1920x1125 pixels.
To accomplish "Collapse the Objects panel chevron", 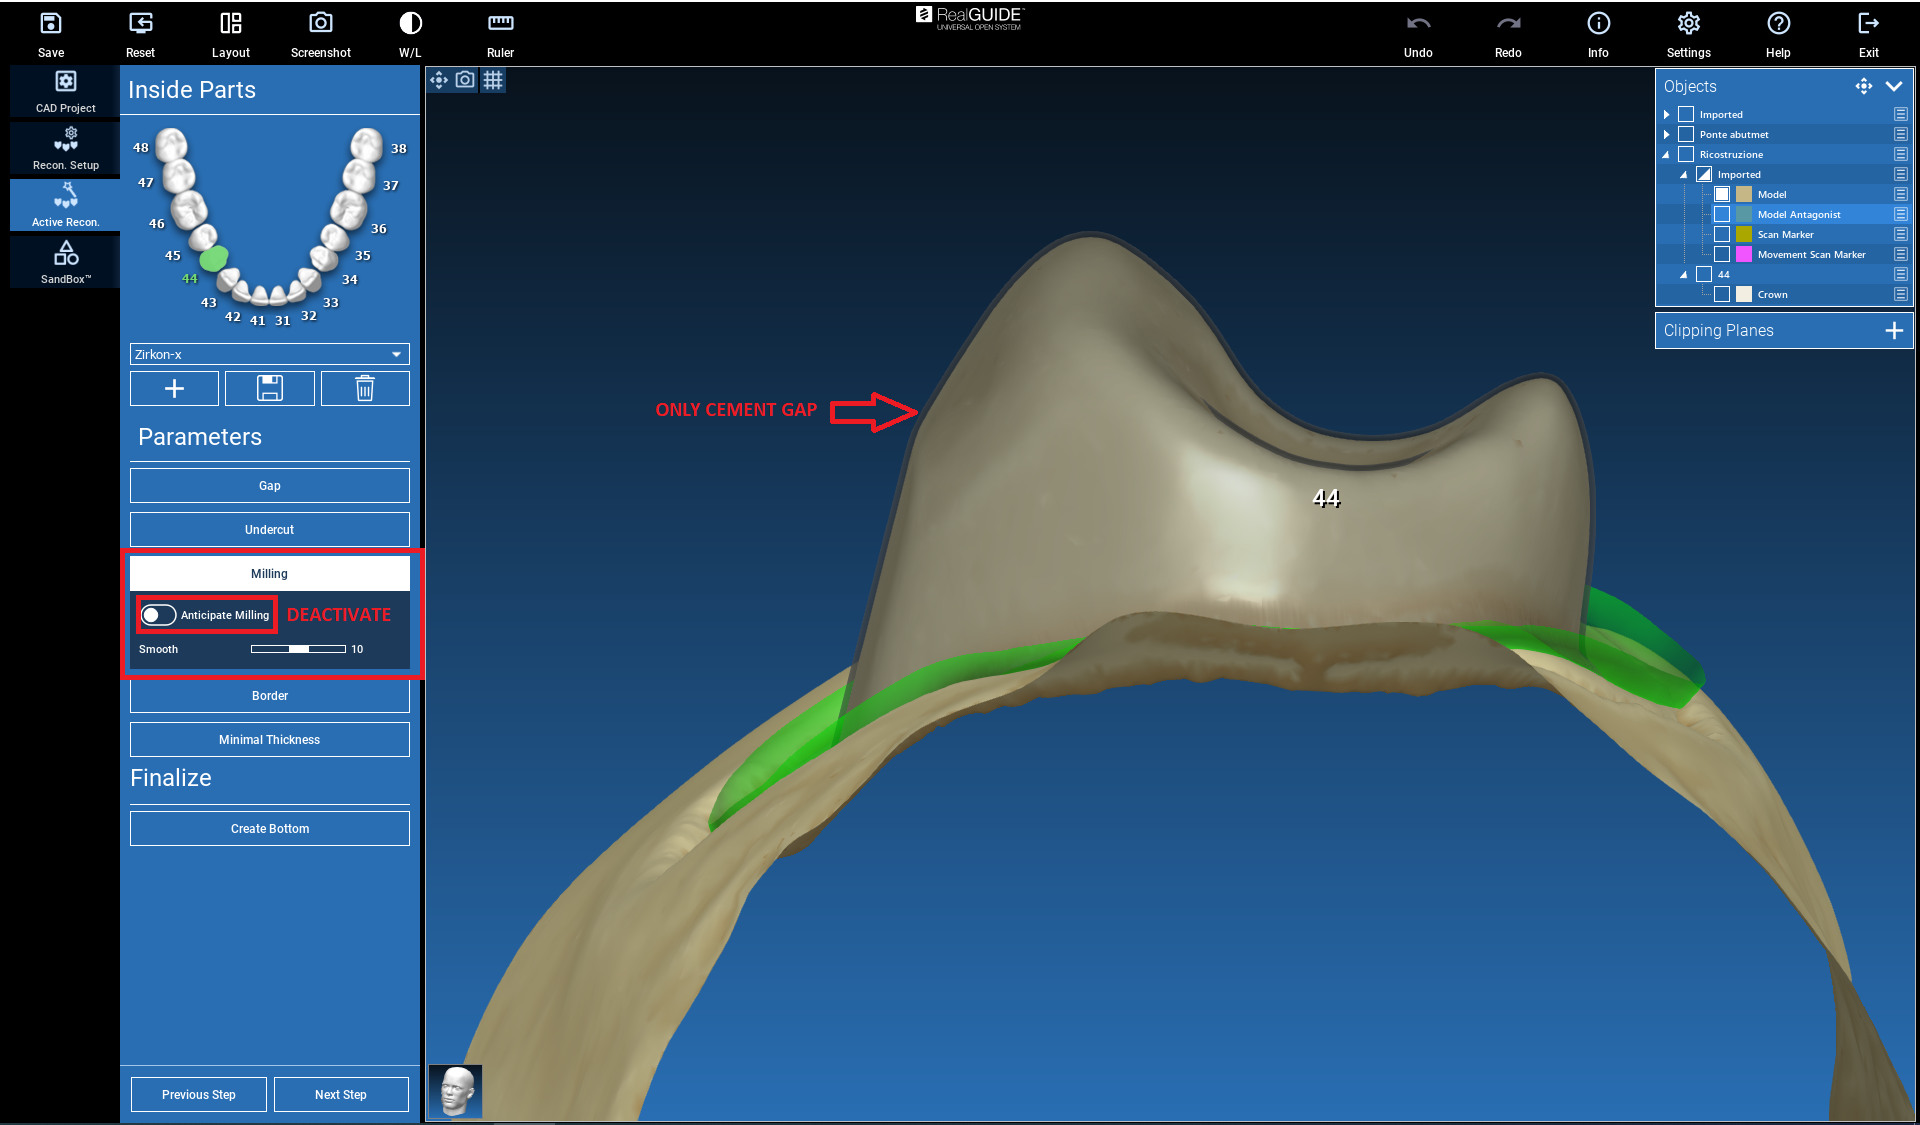I will 1893,86.
